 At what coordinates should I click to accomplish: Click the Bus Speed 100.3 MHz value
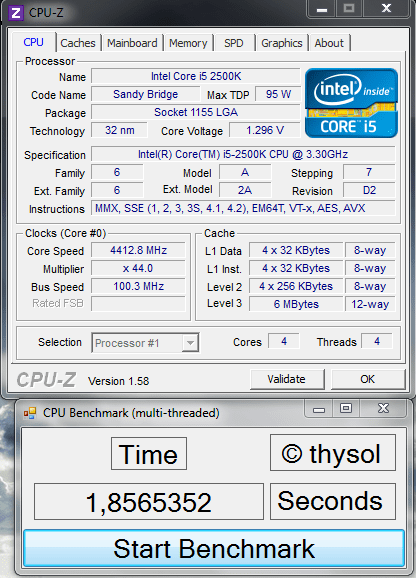click(x=138, y=286)
